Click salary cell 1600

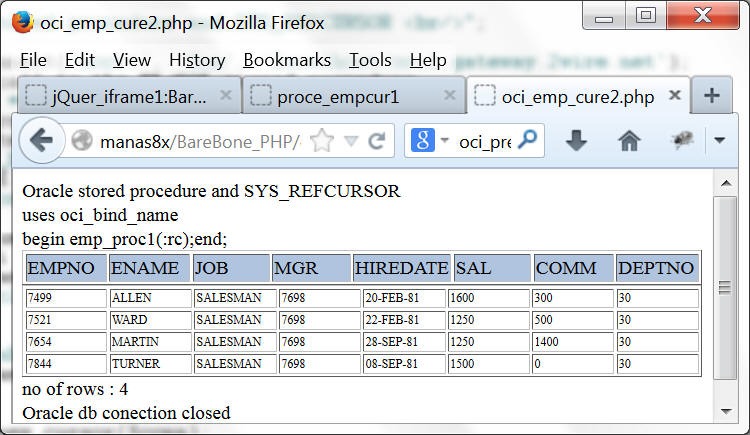(489, 298)
